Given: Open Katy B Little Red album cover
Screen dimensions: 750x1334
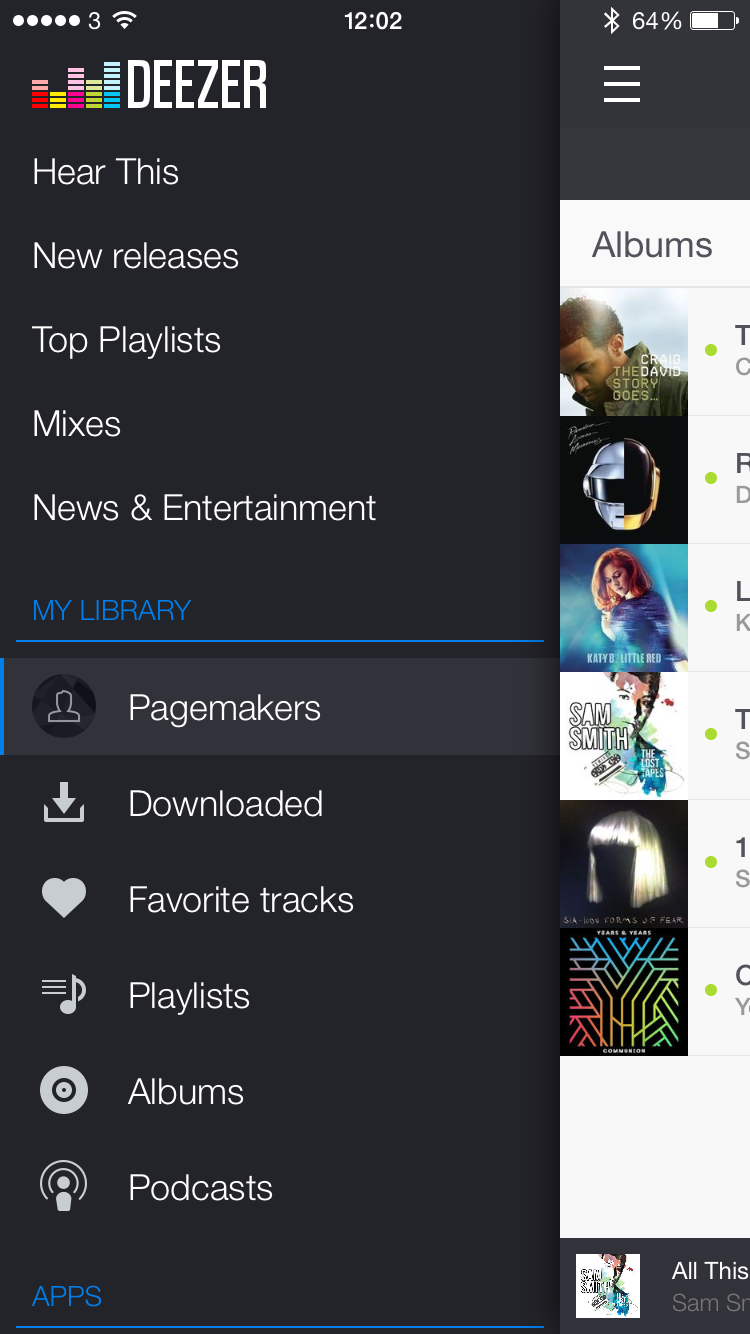Looking at the screenshot, I should 624,608.
